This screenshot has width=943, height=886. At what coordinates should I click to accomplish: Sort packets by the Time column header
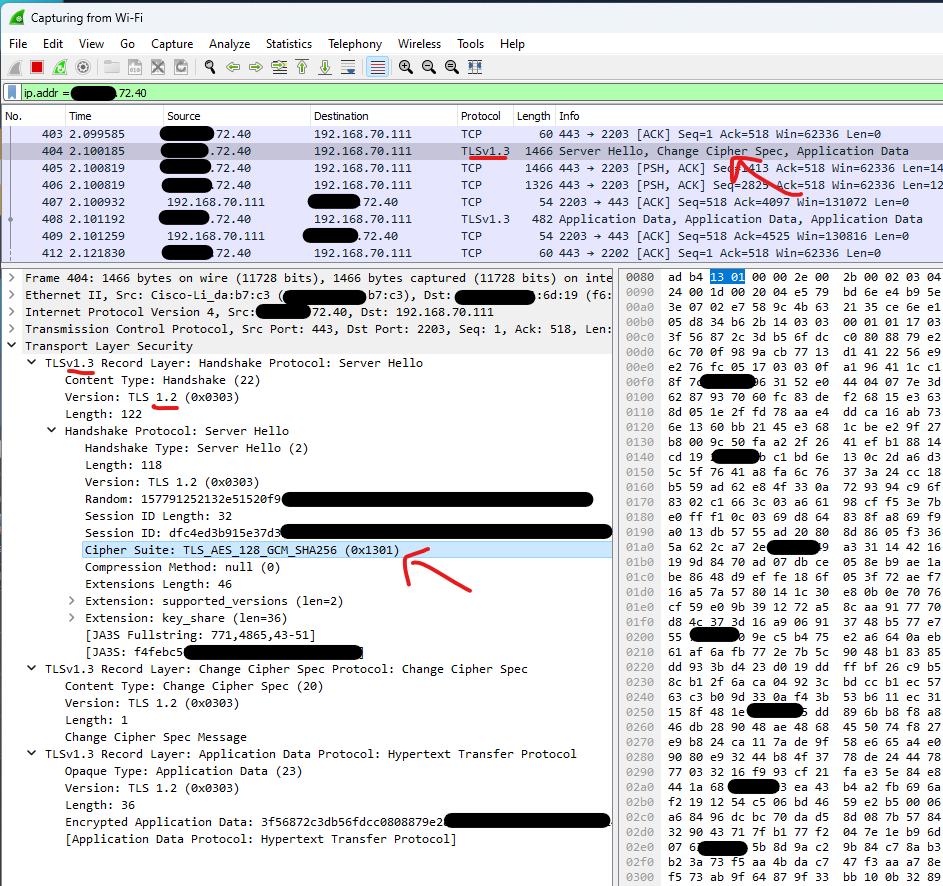click(x=114, y=116)
